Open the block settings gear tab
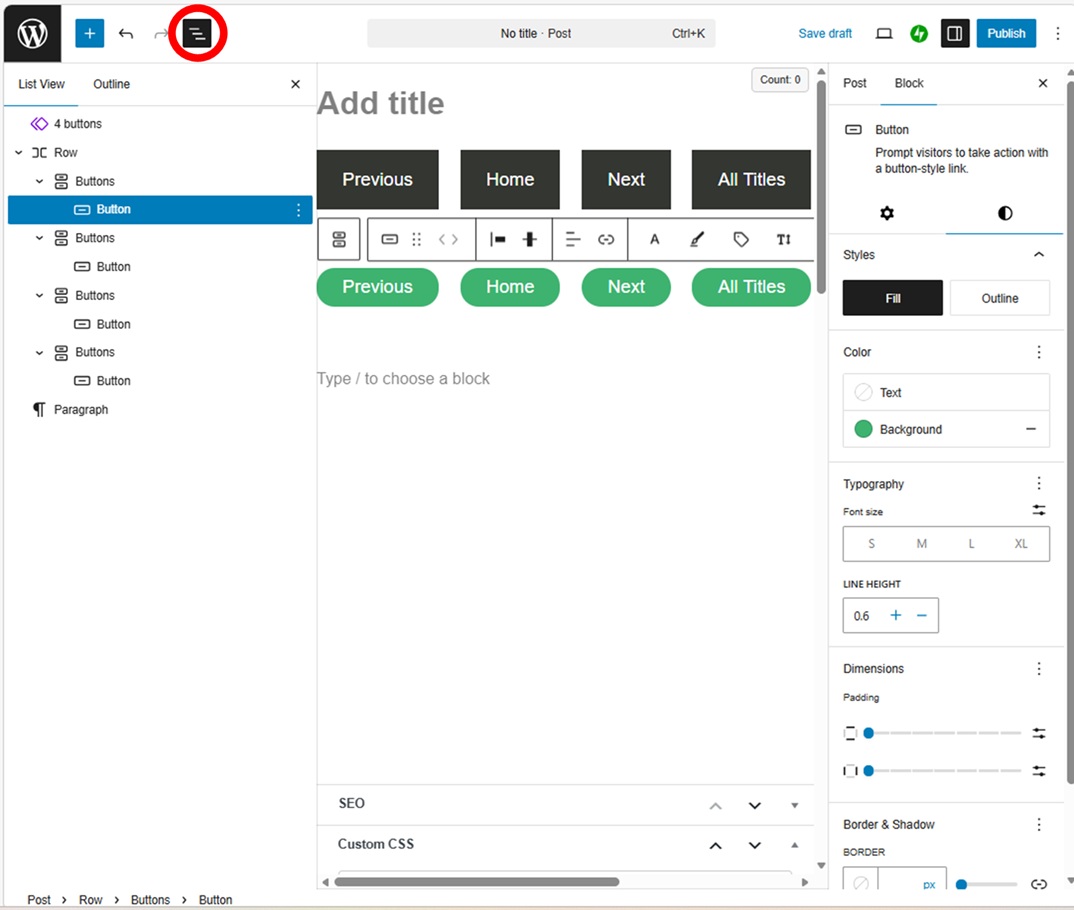 (886, 213)
